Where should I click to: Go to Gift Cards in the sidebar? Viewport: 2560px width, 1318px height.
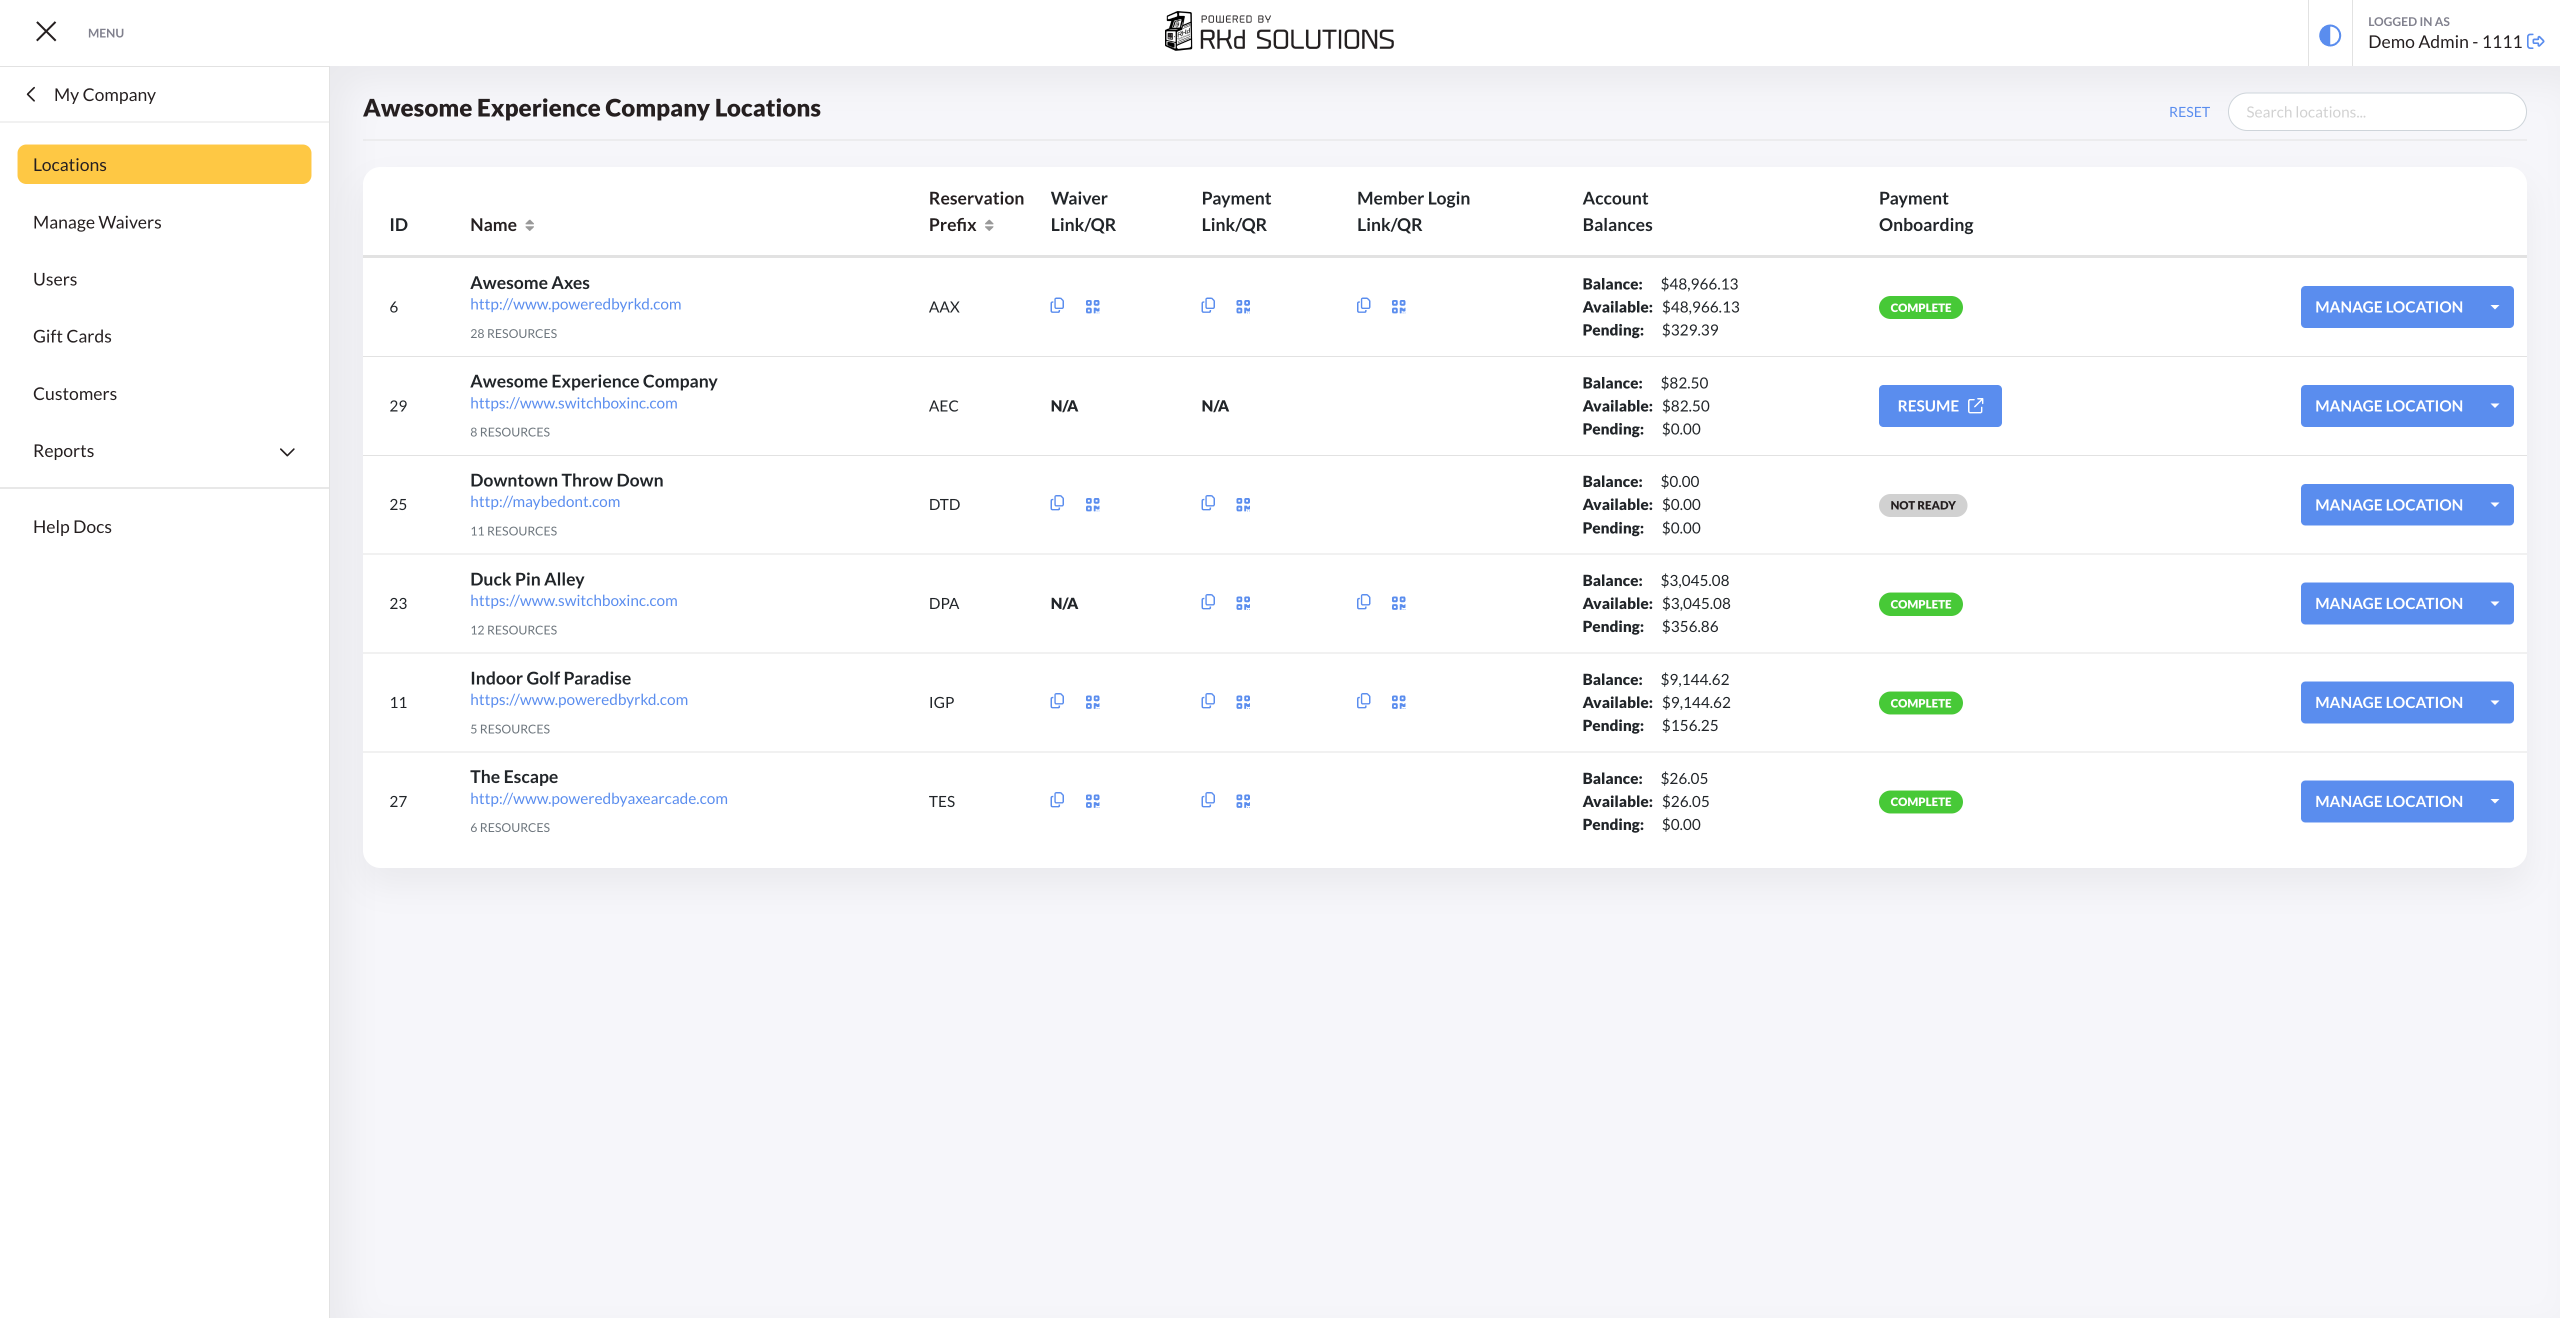pyautogui.click(x=72, y=336)
